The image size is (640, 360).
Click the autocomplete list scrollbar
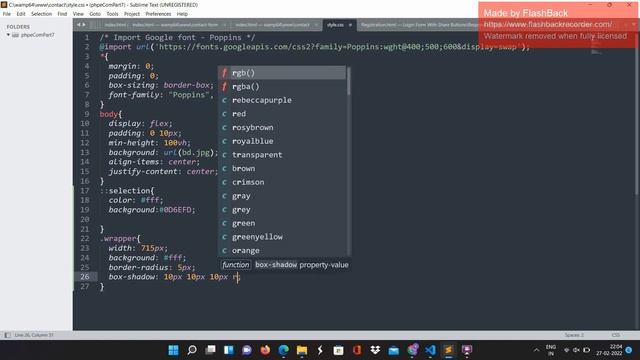click(x=348, y=82)
